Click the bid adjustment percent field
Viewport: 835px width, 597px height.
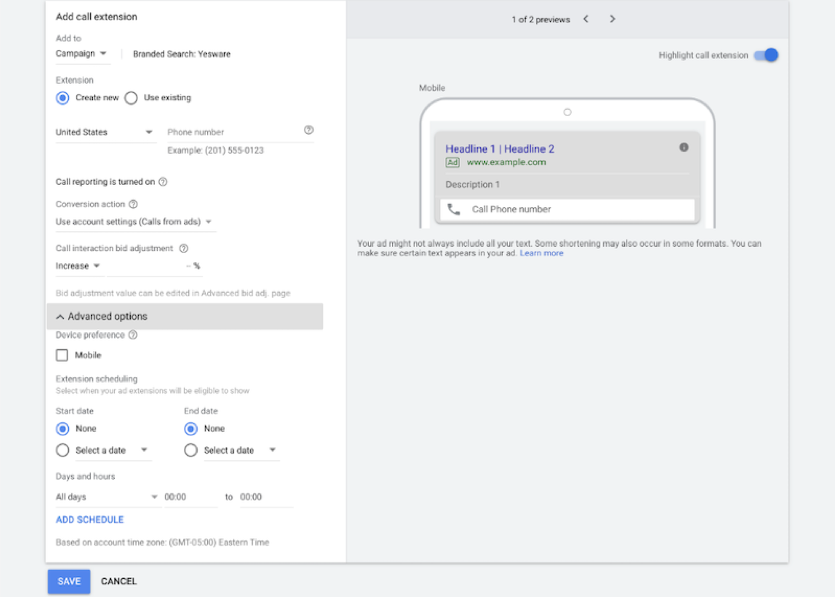point(154,266)
